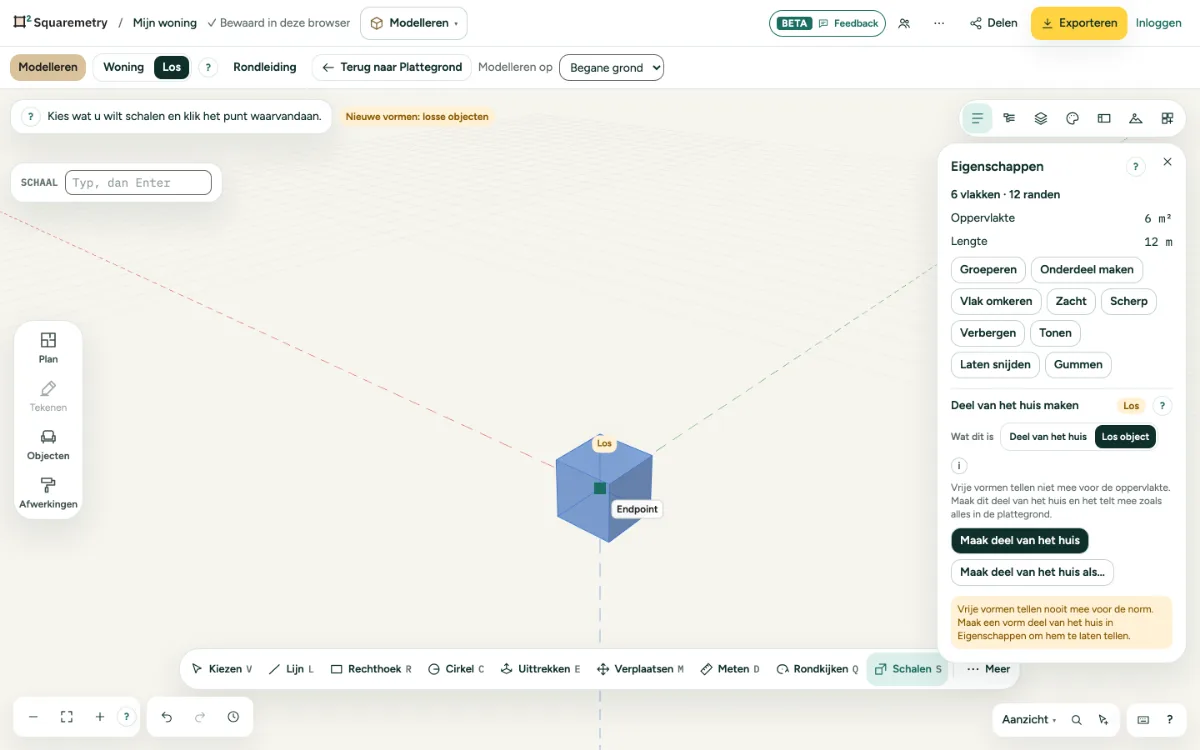Expand the Meer tools menu
The image size is (1200, 750).
[988, 669]
